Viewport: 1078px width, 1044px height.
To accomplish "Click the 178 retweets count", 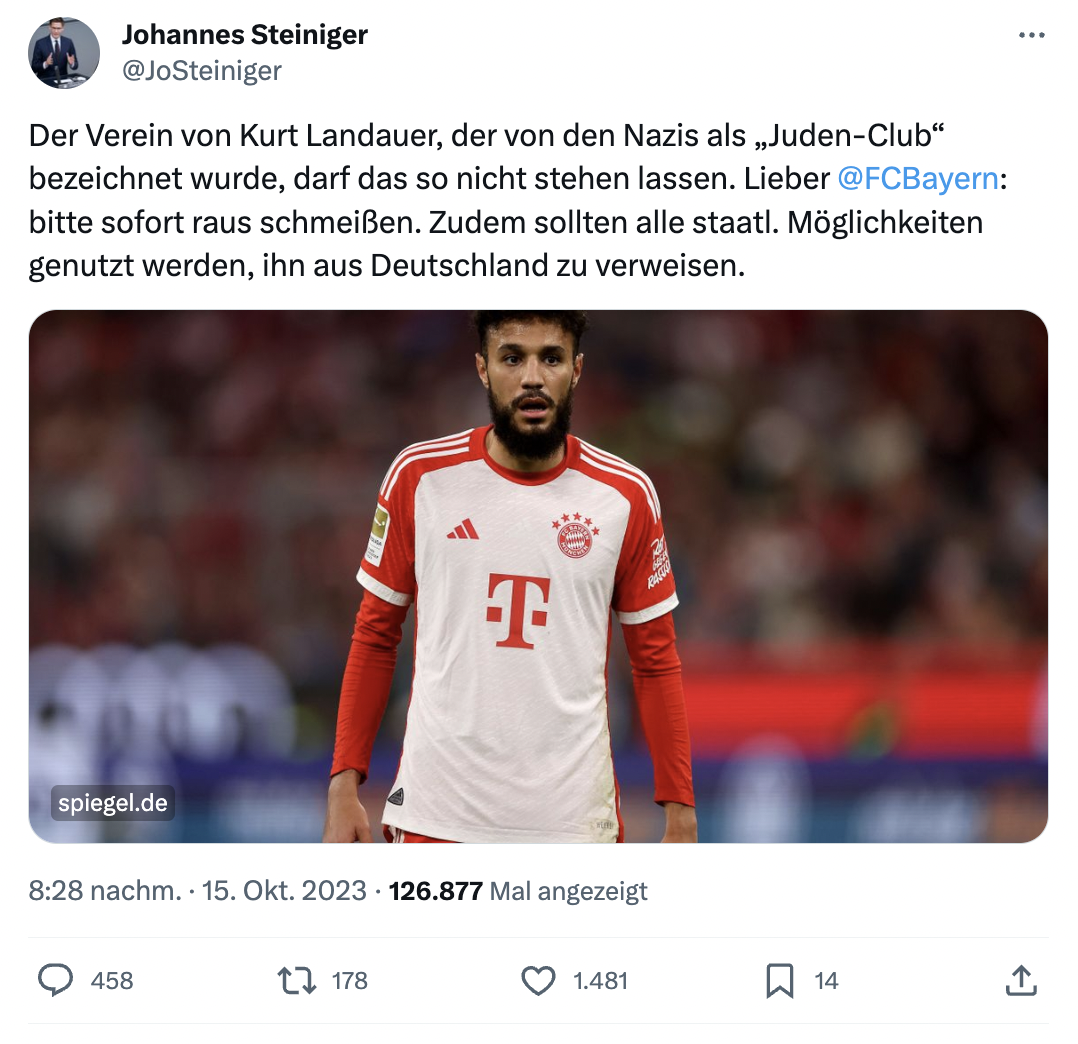I will [350, 981].
